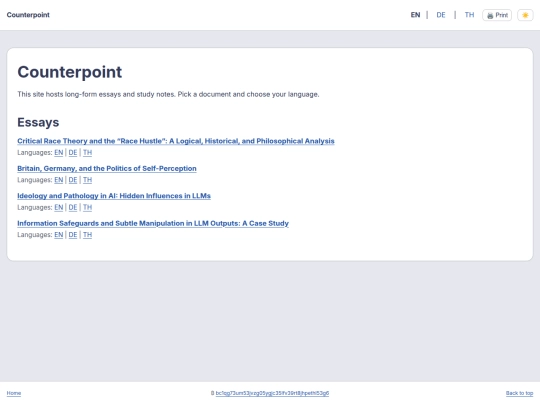Screen dimensions: 540x405
Task: Open Ideology and Pathology essay in TH
Action: (x=87, y=207)
